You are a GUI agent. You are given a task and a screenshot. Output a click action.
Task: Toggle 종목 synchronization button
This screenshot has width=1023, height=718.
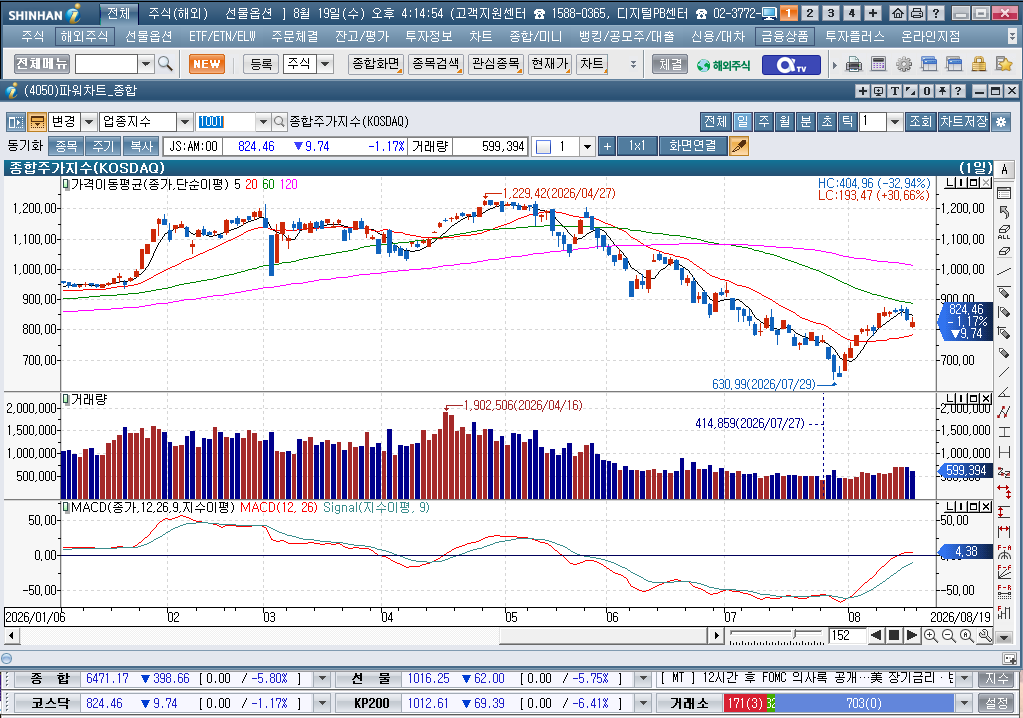coord(65,146)
